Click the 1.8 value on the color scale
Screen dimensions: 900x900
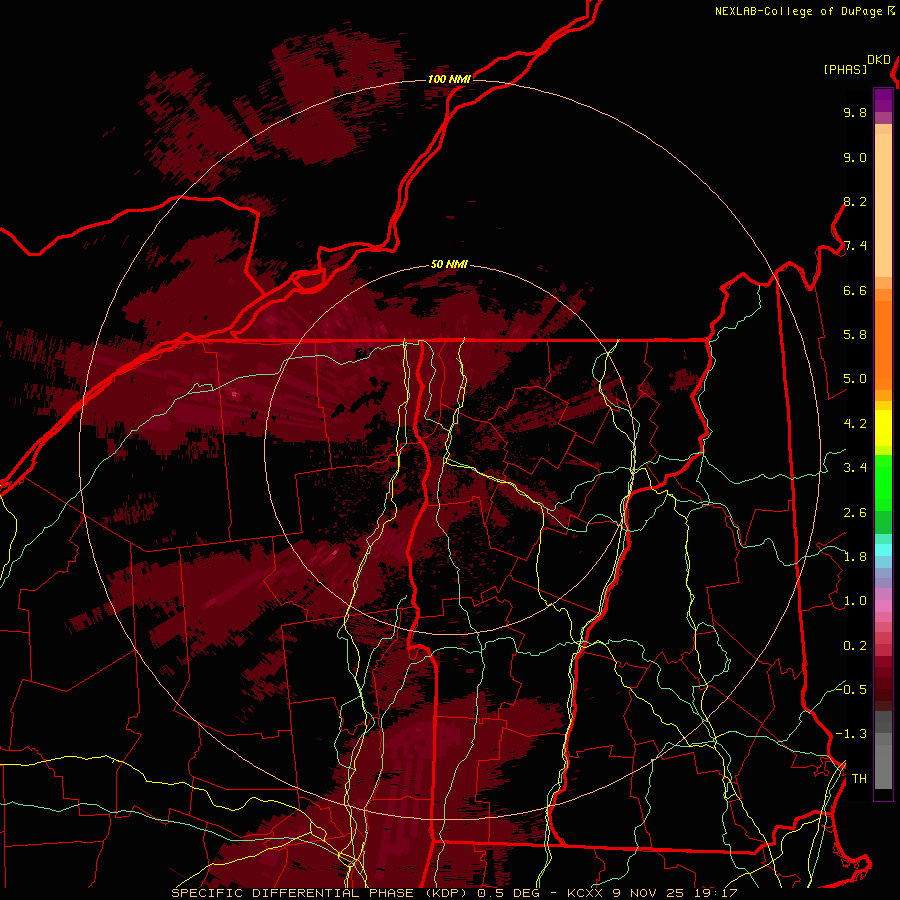pos(855,557)
